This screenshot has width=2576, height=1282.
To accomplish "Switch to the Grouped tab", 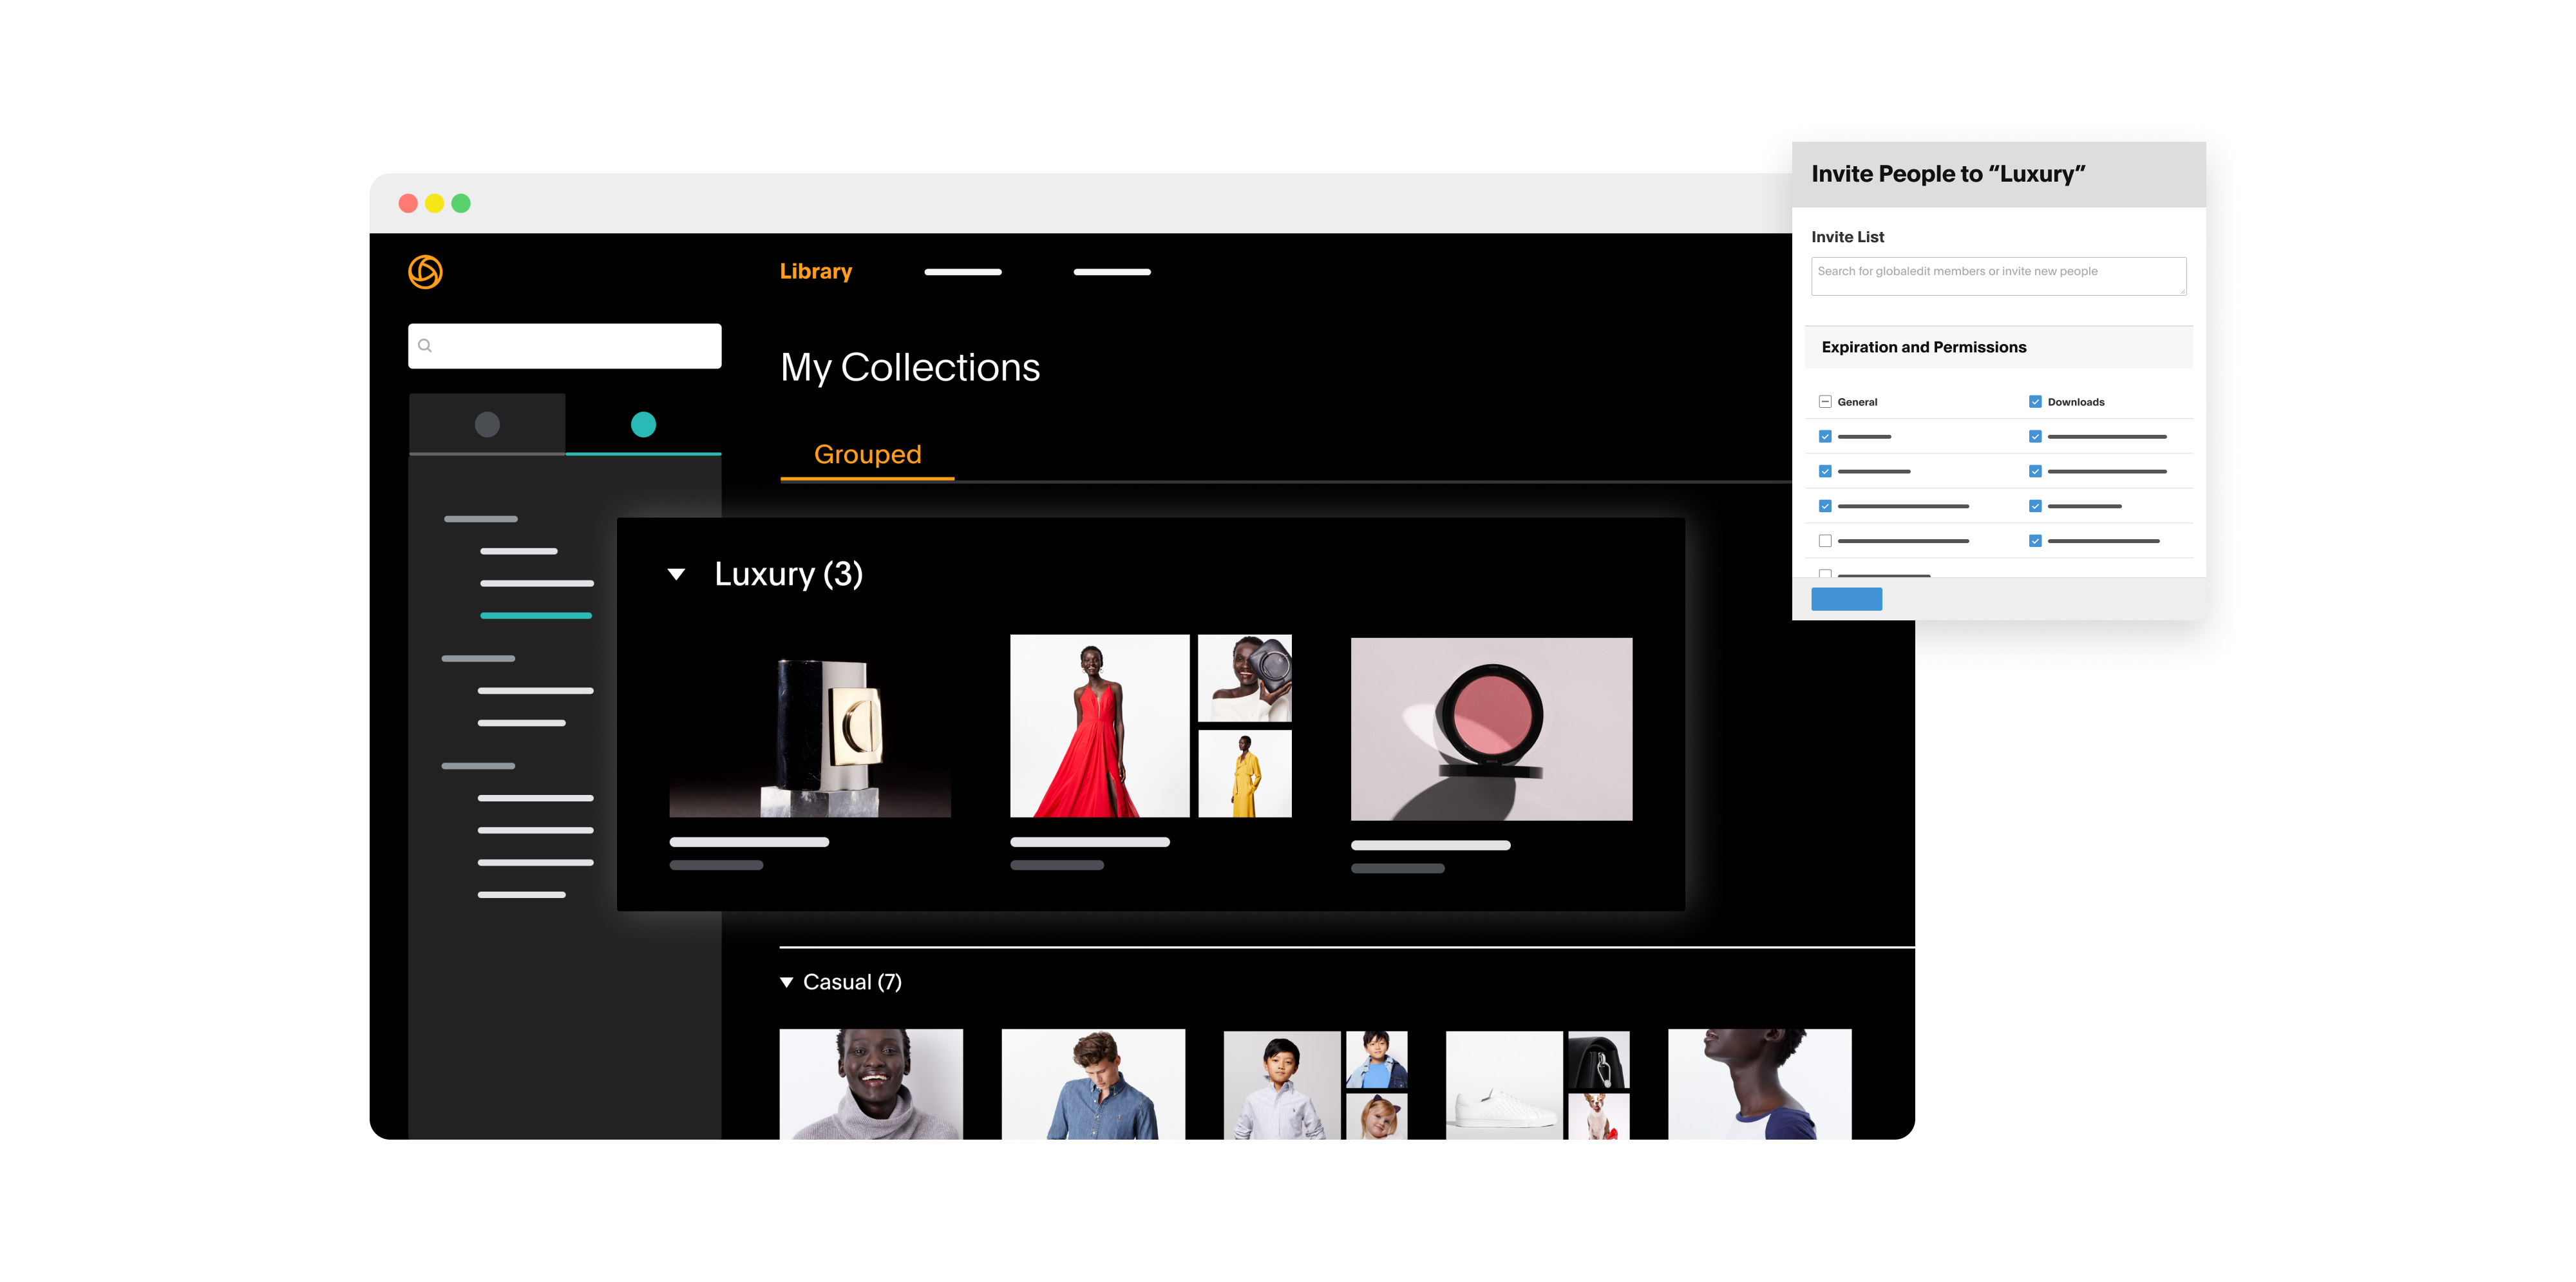I will click(x=864, y=454).
